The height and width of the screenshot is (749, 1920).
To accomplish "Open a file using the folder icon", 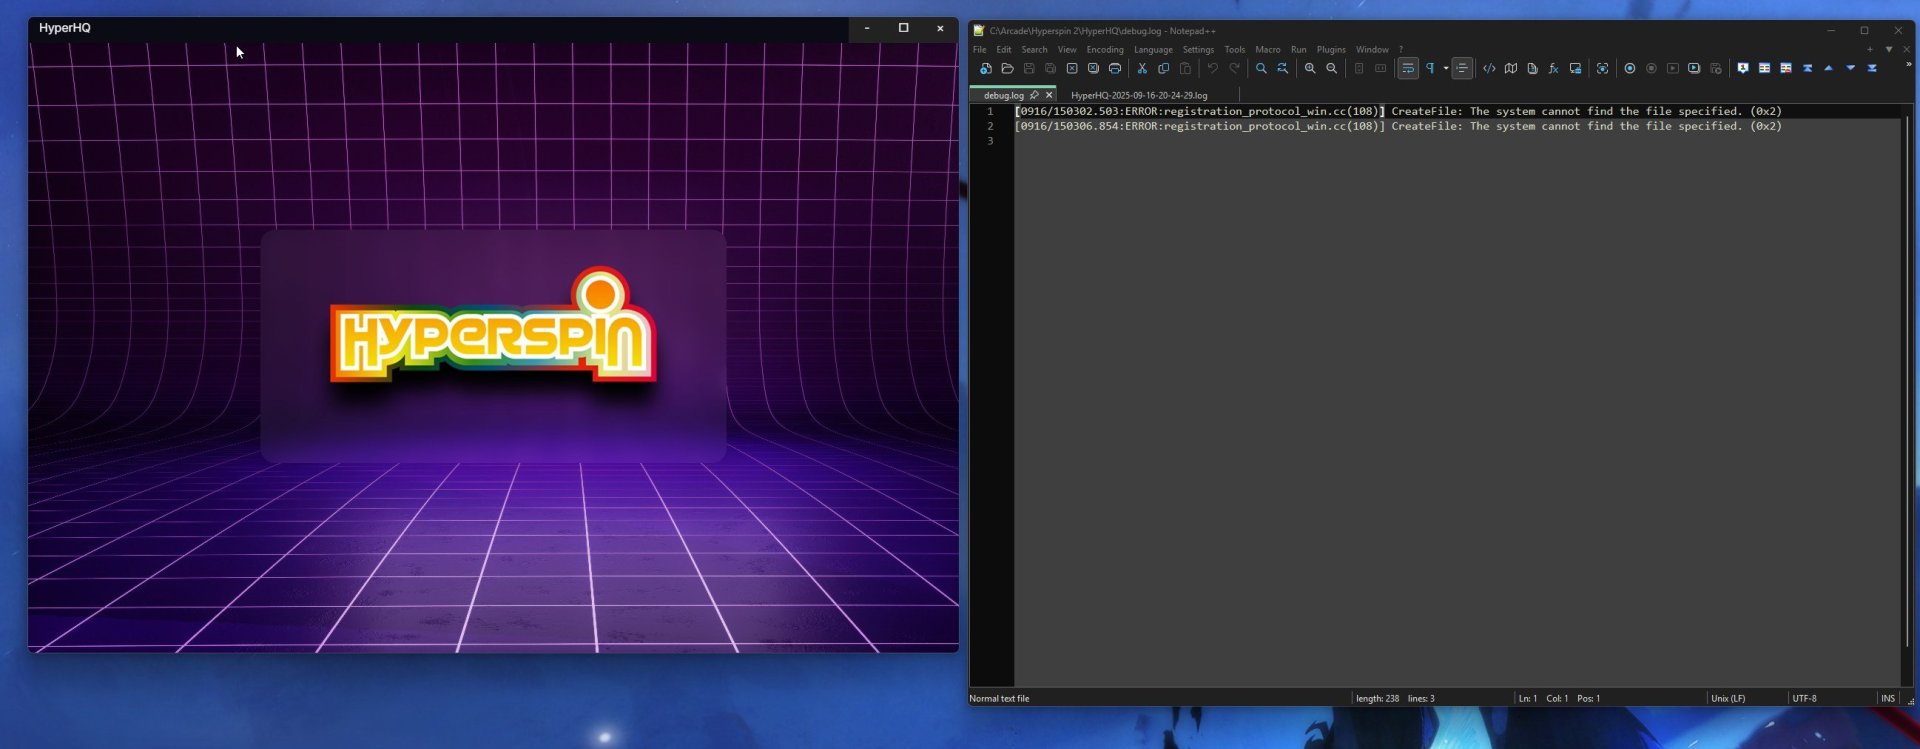I will pos(1007,69).
